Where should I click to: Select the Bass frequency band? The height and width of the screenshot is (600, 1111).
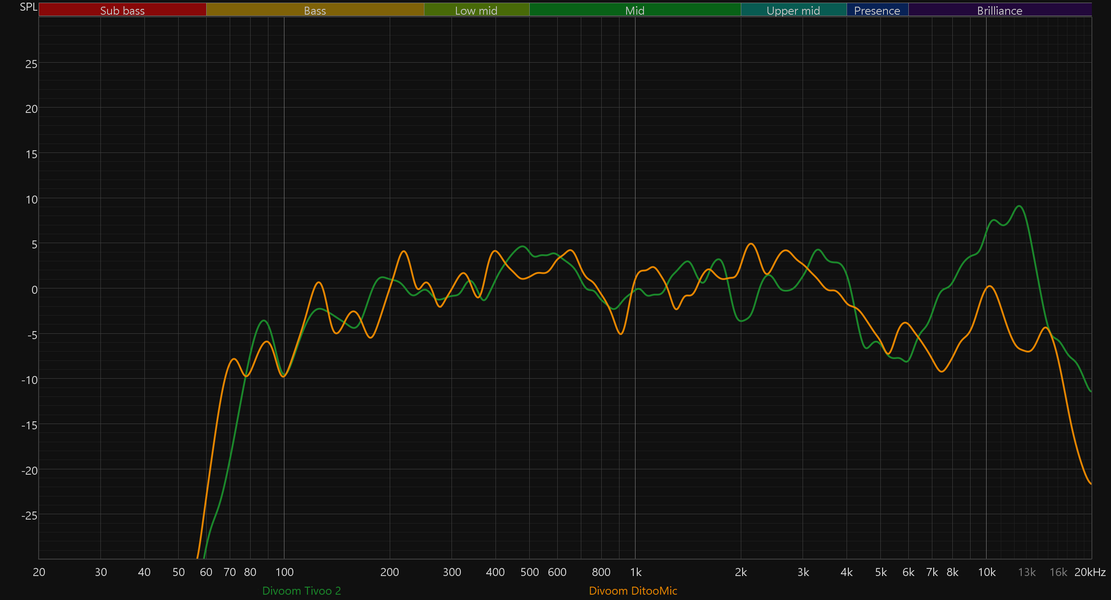tap(315, 10)
